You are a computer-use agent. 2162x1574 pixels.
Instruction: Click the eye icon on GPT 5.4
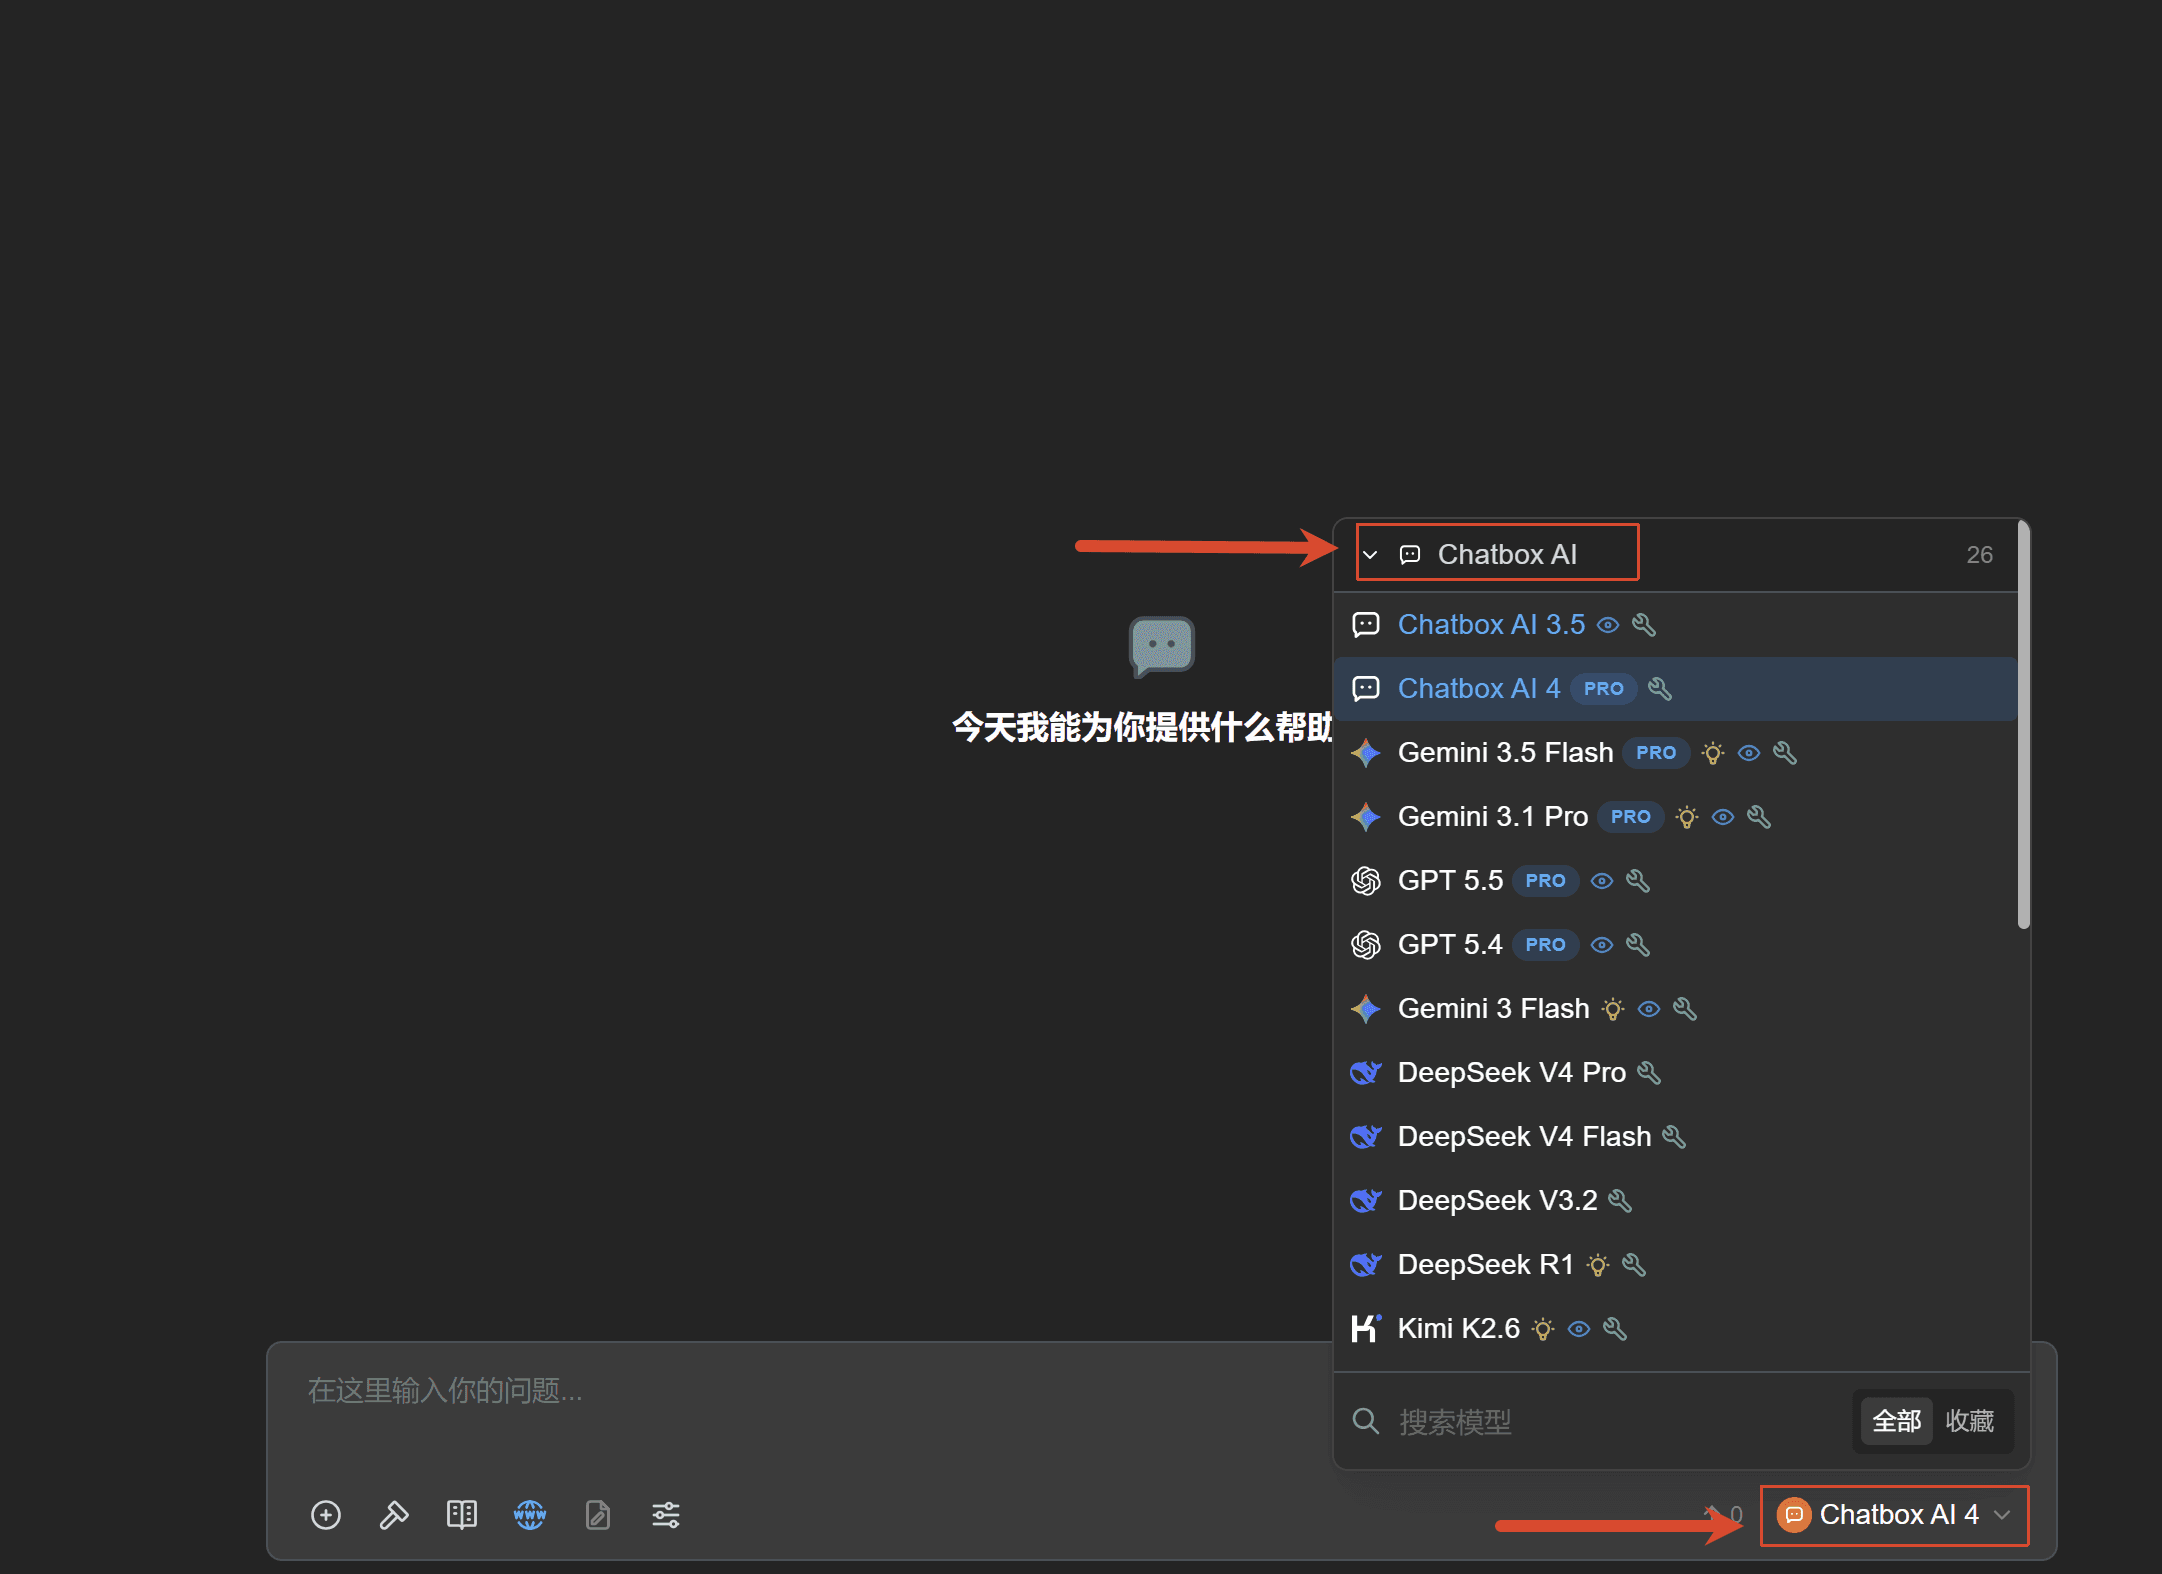coord(1602,945)
